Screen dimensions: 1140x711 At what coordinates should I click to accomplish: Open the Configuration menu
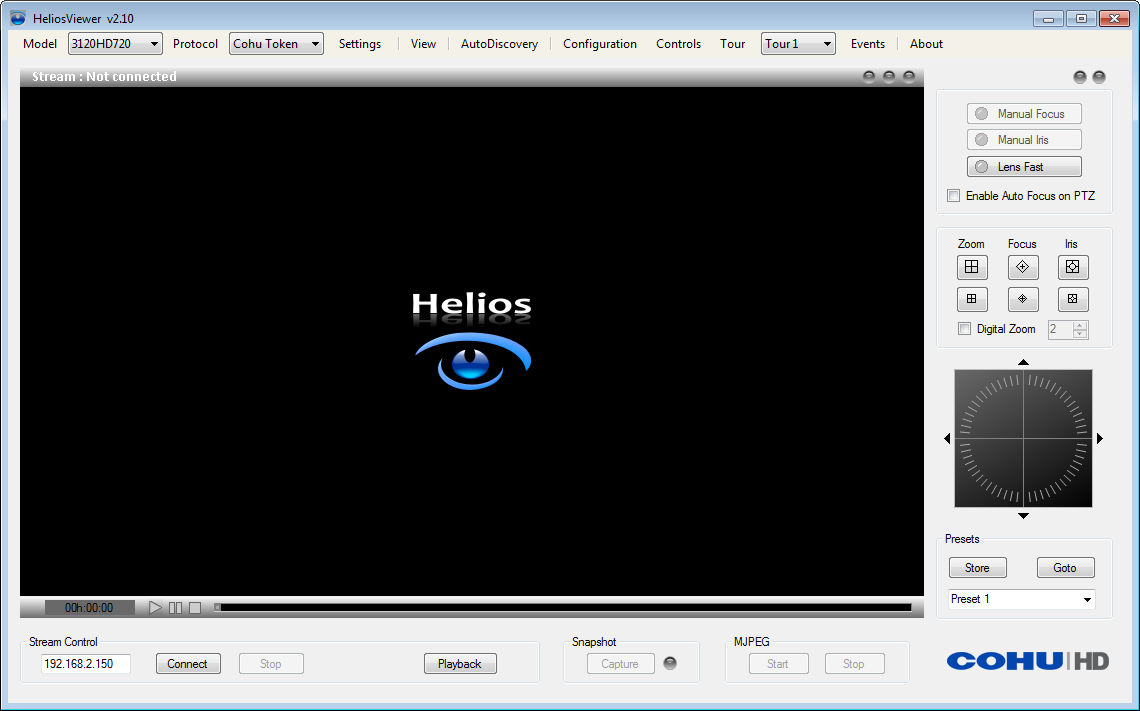600,44
